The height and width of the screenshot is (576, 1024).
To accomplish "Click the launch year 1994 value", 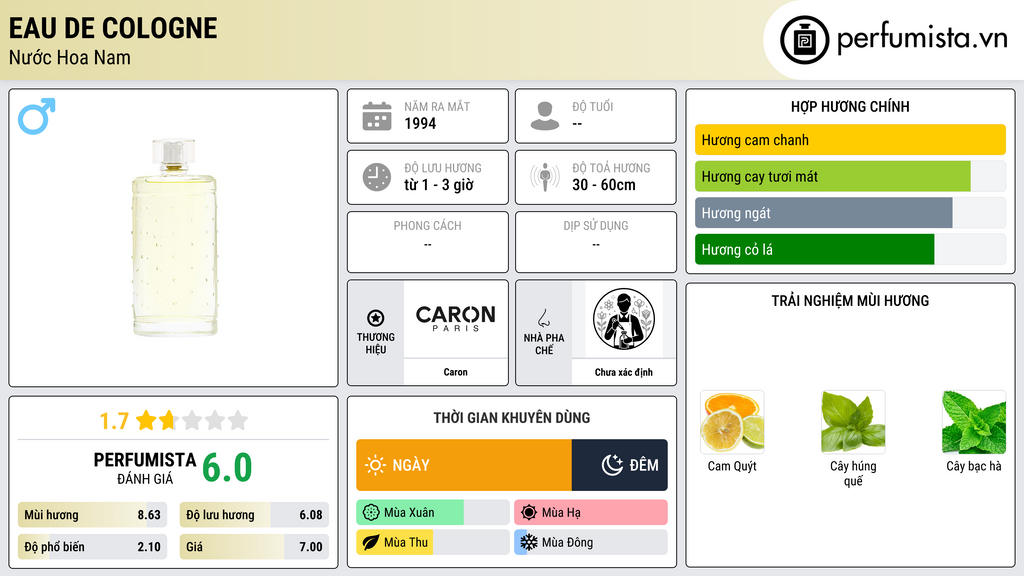I will tap(420, 123).
